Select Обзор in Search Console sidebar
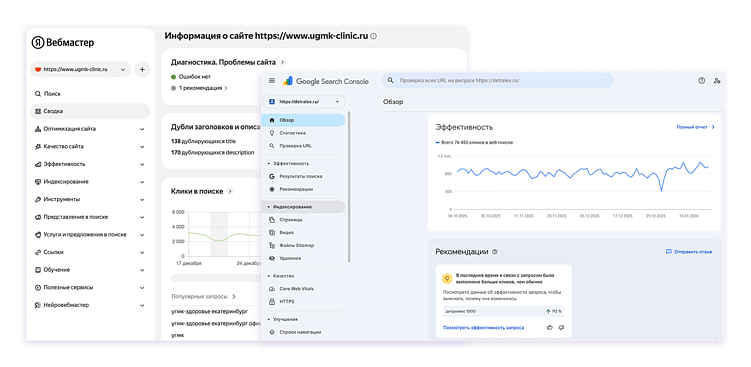Viewport: 751px width, 367px height. 303,120
